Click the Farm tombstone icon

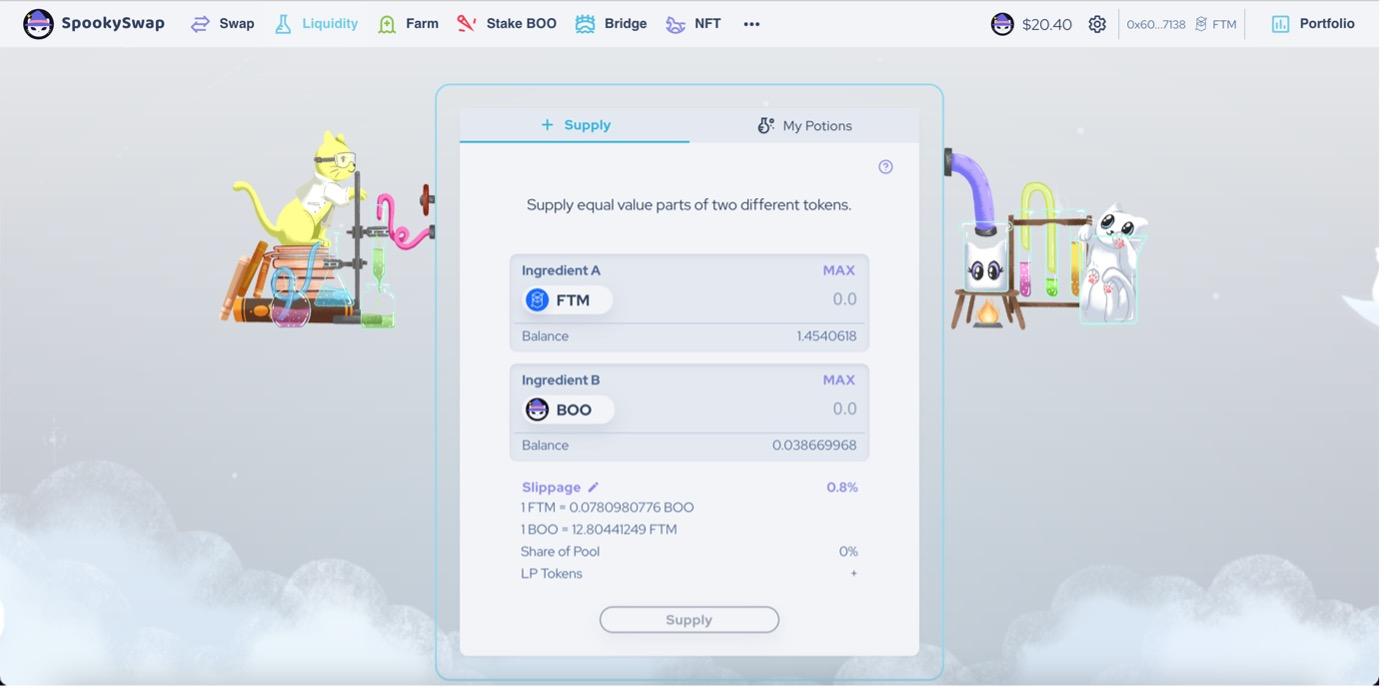coord(387,24)
